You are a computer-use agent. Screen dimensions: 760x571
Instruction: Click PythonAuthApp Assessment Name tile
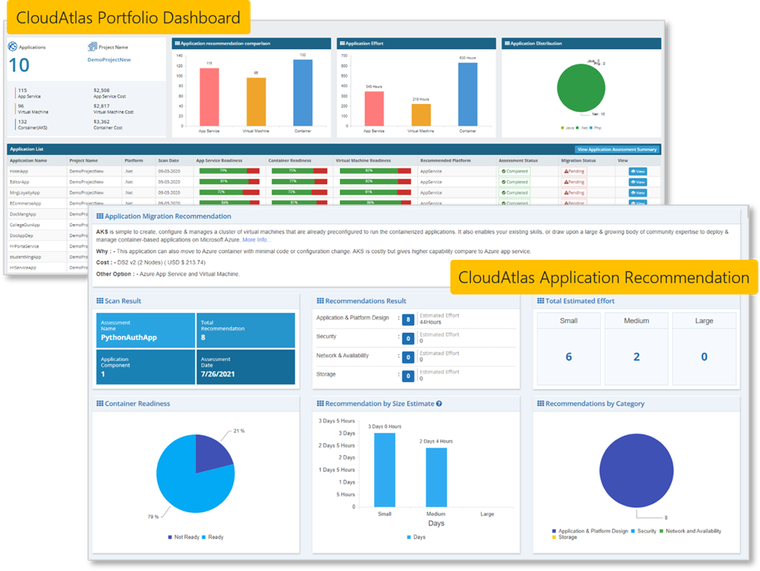(145, 330)
